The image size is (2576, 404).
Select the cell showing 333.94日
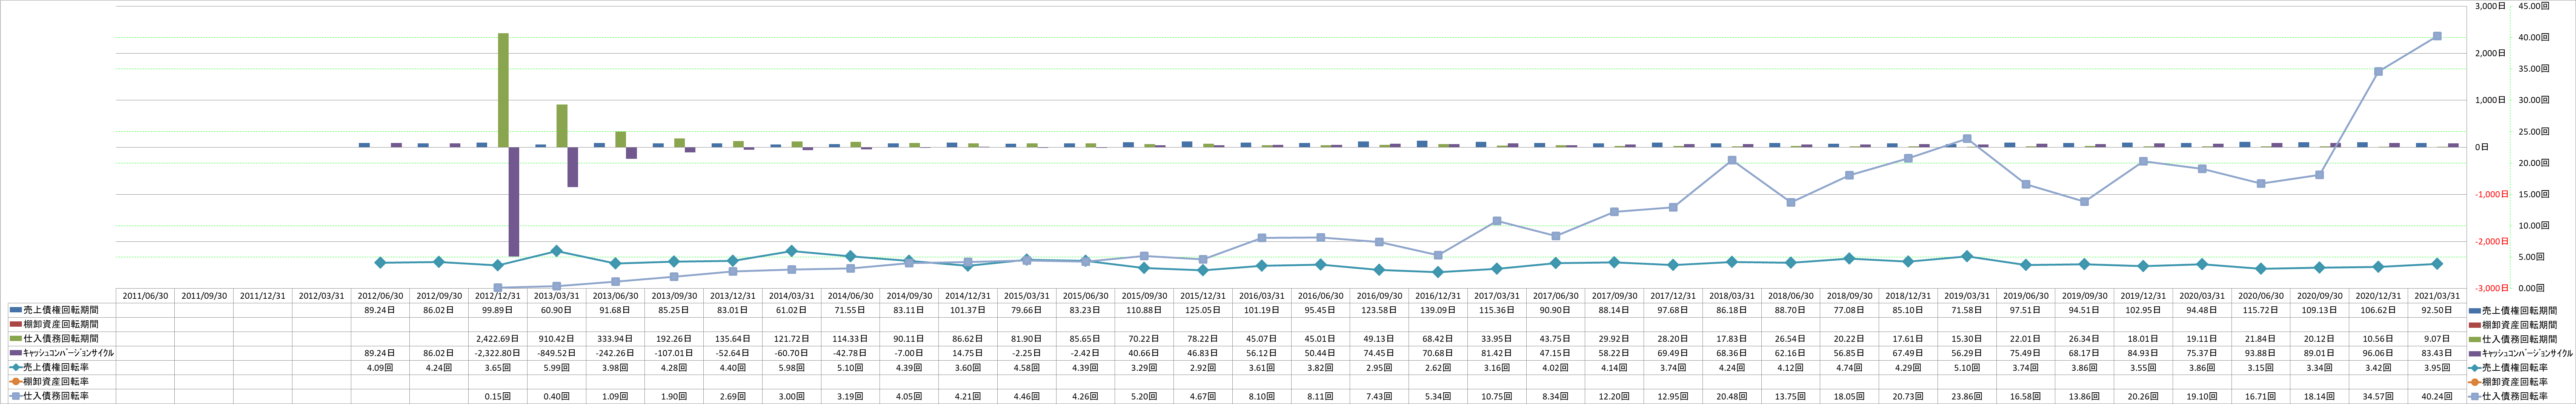[616, 339]
